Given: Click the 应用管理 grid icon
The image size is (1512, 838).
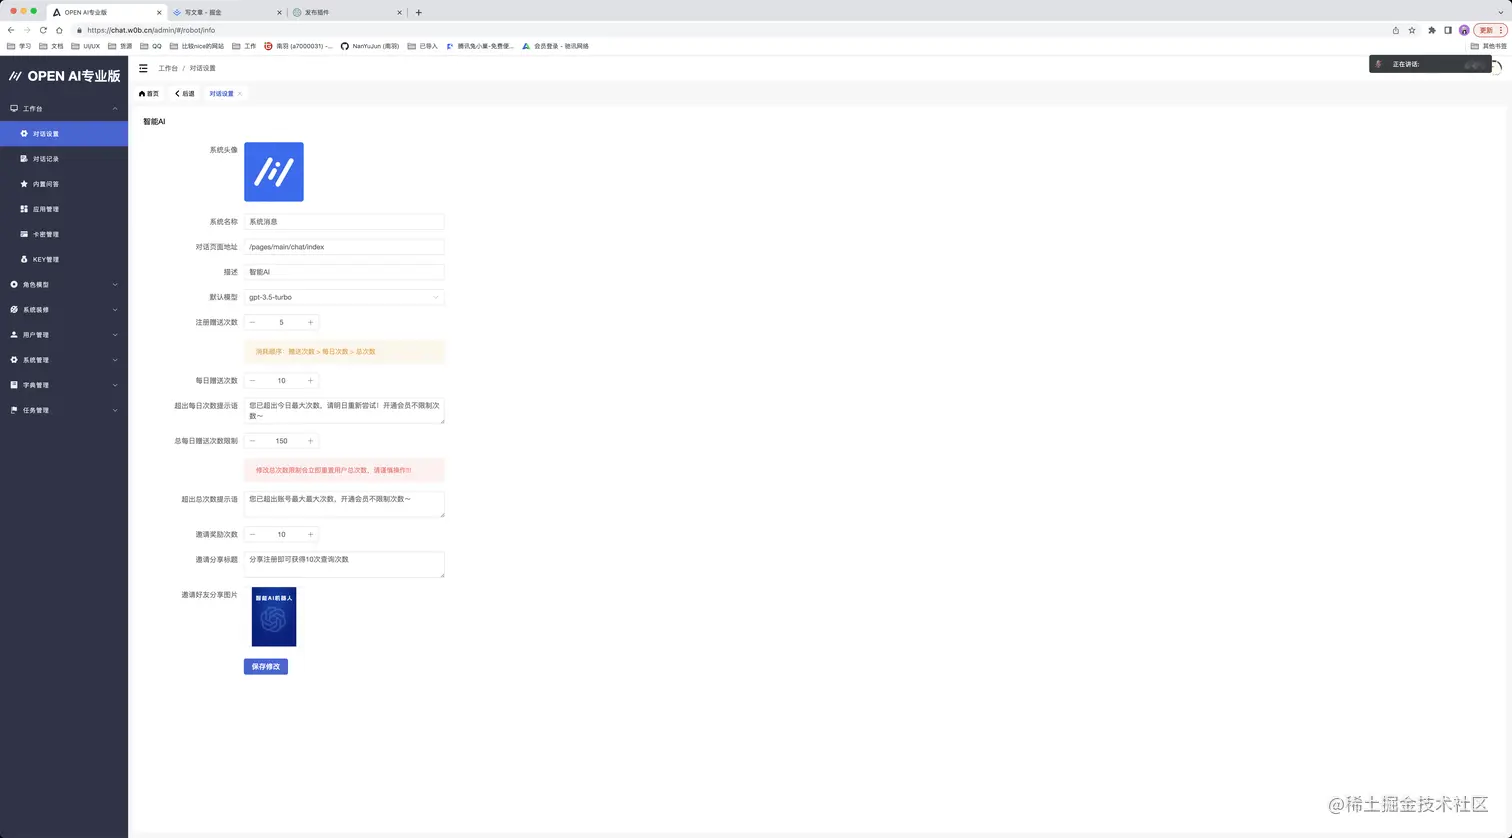Looking at the screenshot, I should (24, 208).
